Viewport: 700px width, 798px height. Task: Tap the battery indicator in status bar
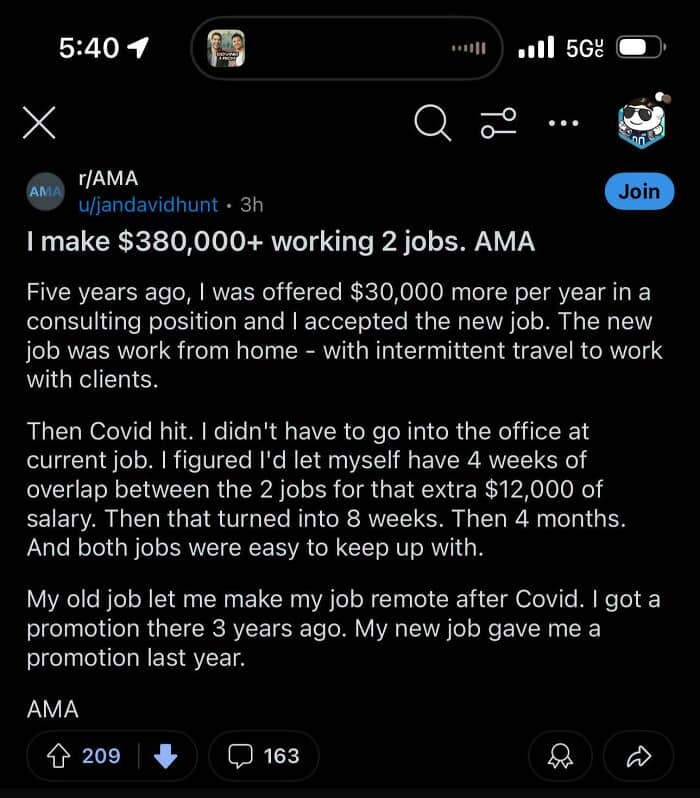pos(640,48)
